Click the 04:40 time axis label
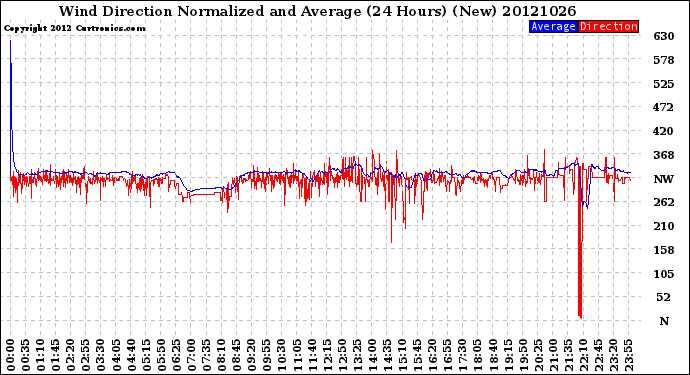The width and height of the screenshot is (690, 375). tap(131, 355)
